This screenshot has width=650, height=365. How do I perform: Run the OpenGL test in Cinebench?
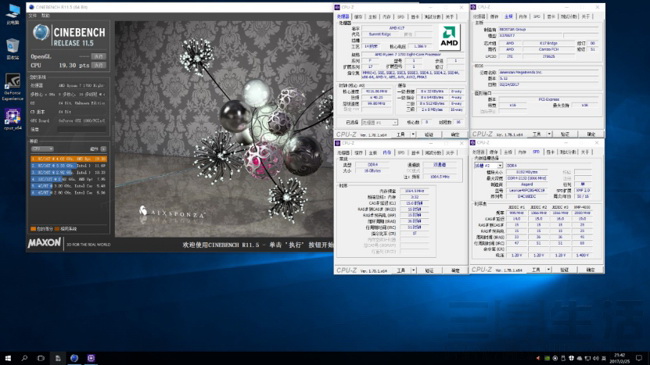pyautogui.click(x=99, y=56)
